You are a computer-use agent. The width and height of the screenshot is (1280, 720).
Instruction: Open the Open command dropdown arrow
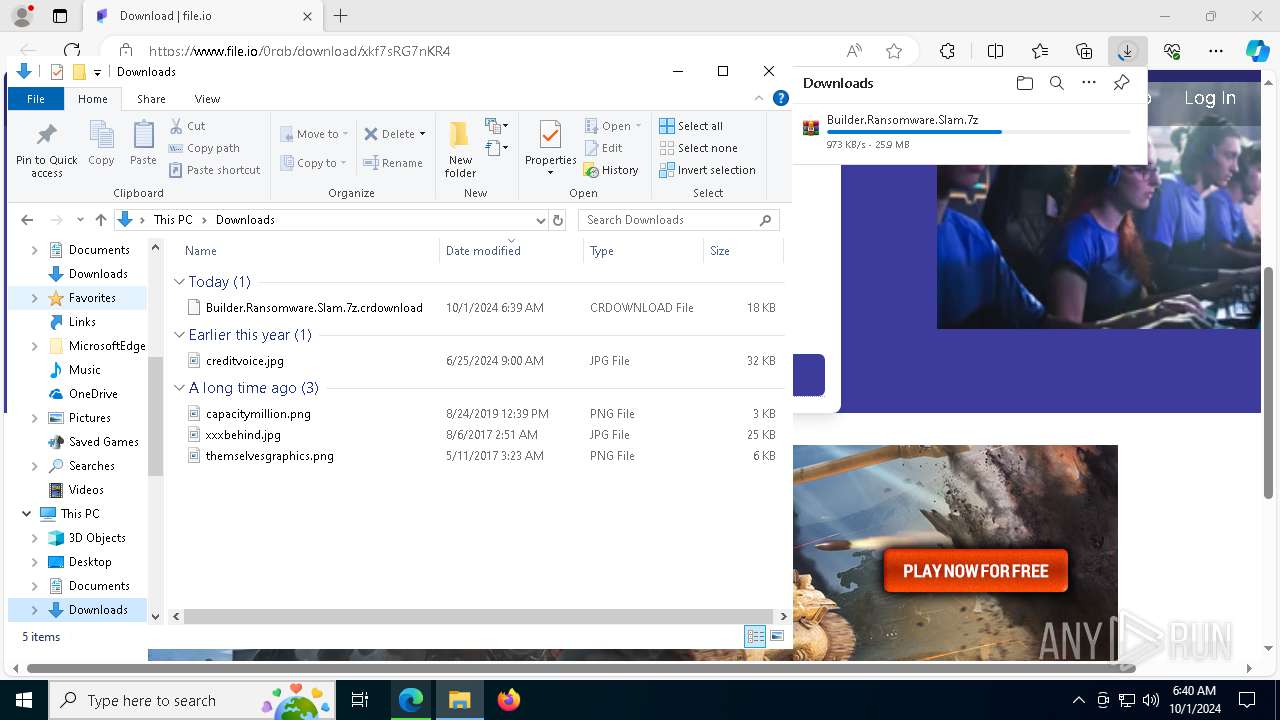pyautogui.click(x=638, y=126)
